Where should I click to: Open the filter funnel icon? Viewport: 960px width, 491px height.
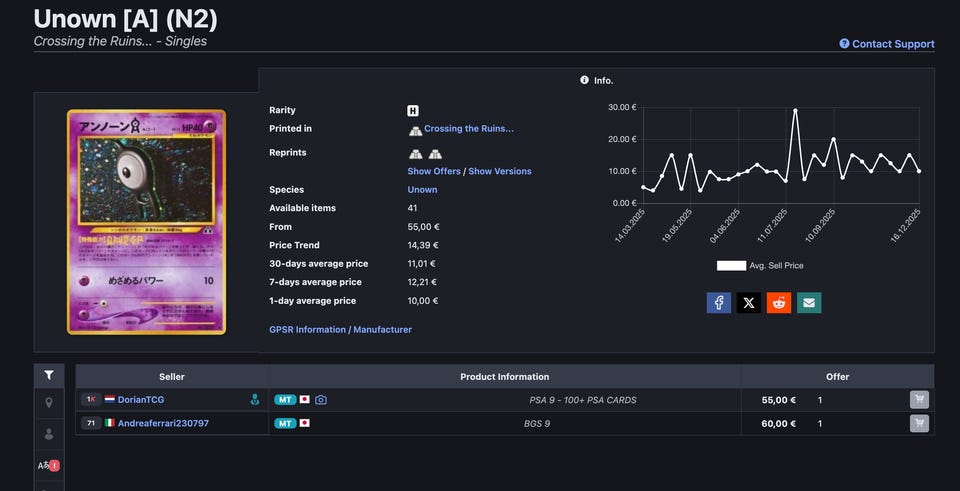click(49, 375)
